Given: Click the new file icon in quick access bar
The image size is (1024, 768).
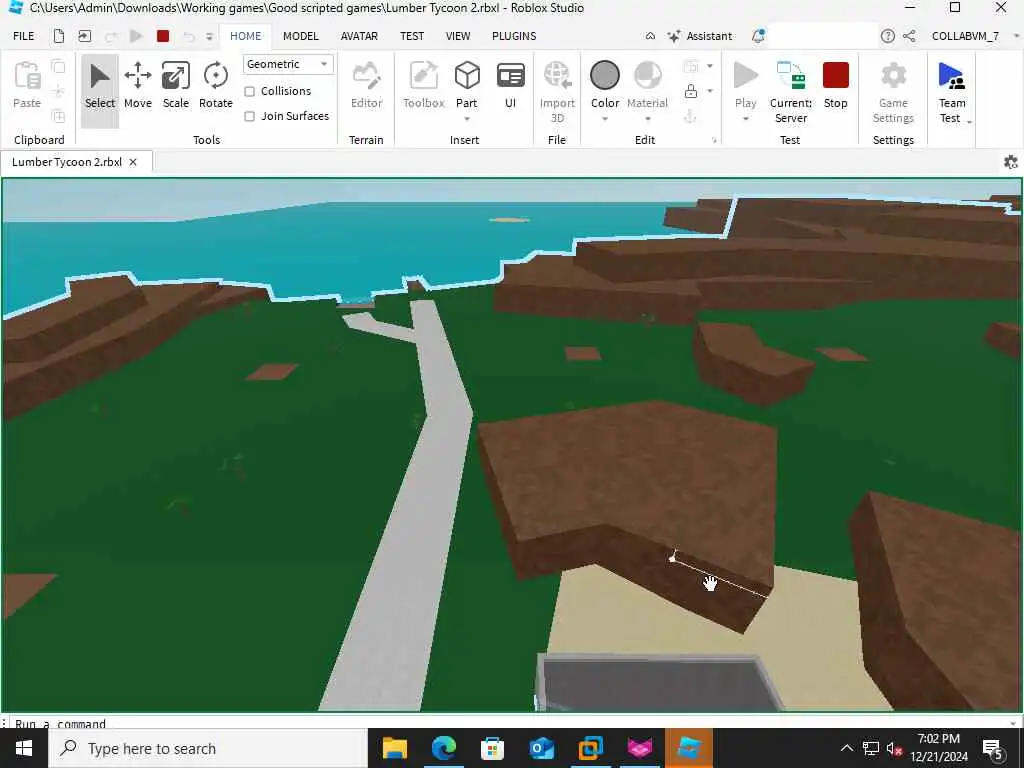Looking at the screenshot, I should 59,36.
